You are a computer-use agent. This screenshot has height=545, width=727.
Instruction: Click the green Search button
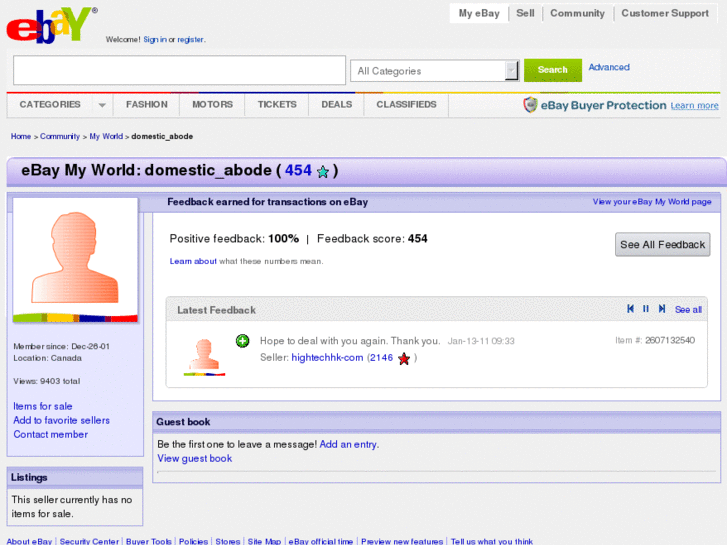pyautogui.click(x=553, y=70)
